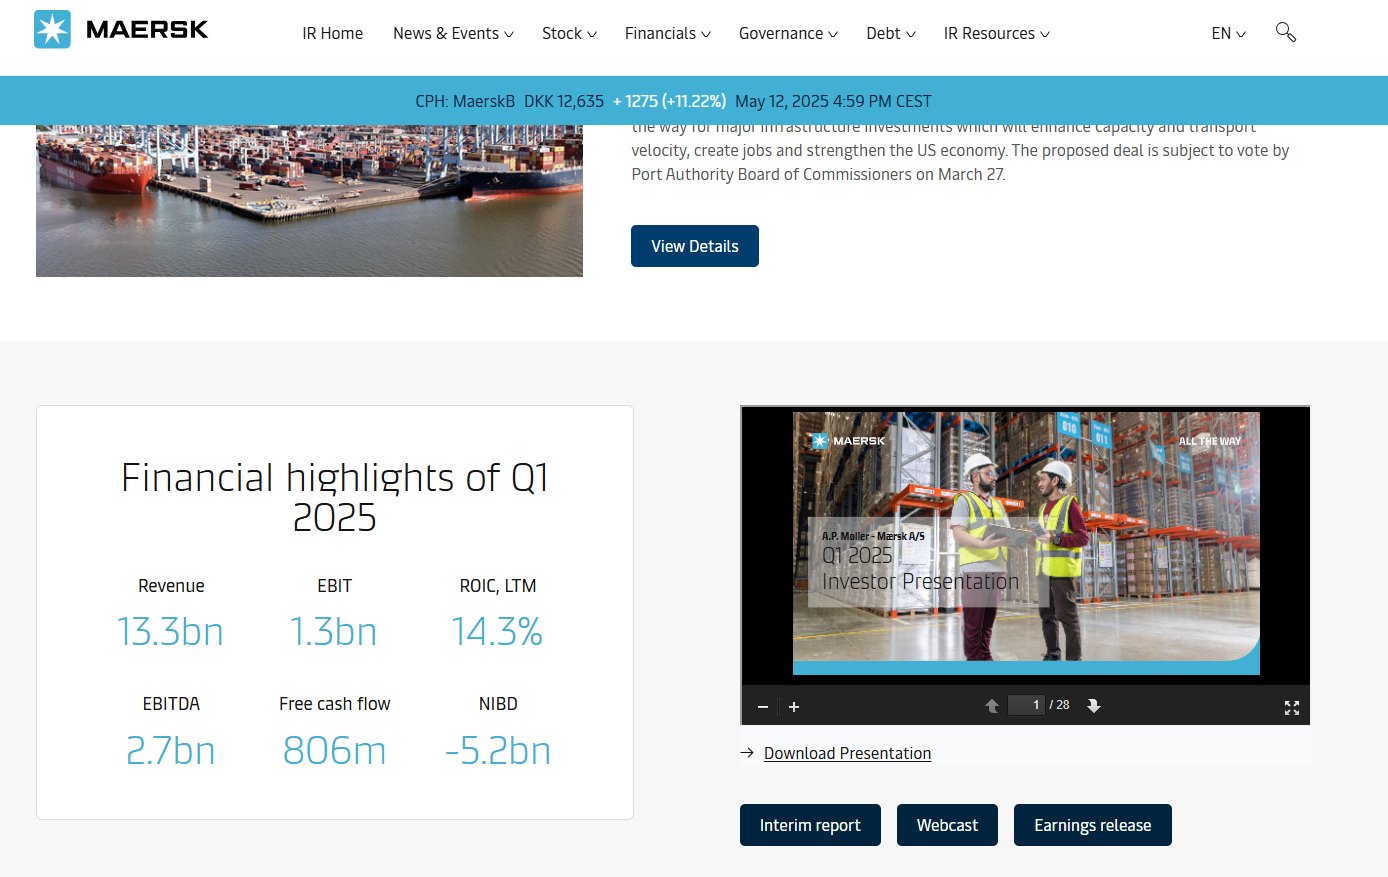The image size is (1388, 877).
Task: Click the EBITDA value 2.7bn
Action: pyautogui.click(x=171, y=750)
